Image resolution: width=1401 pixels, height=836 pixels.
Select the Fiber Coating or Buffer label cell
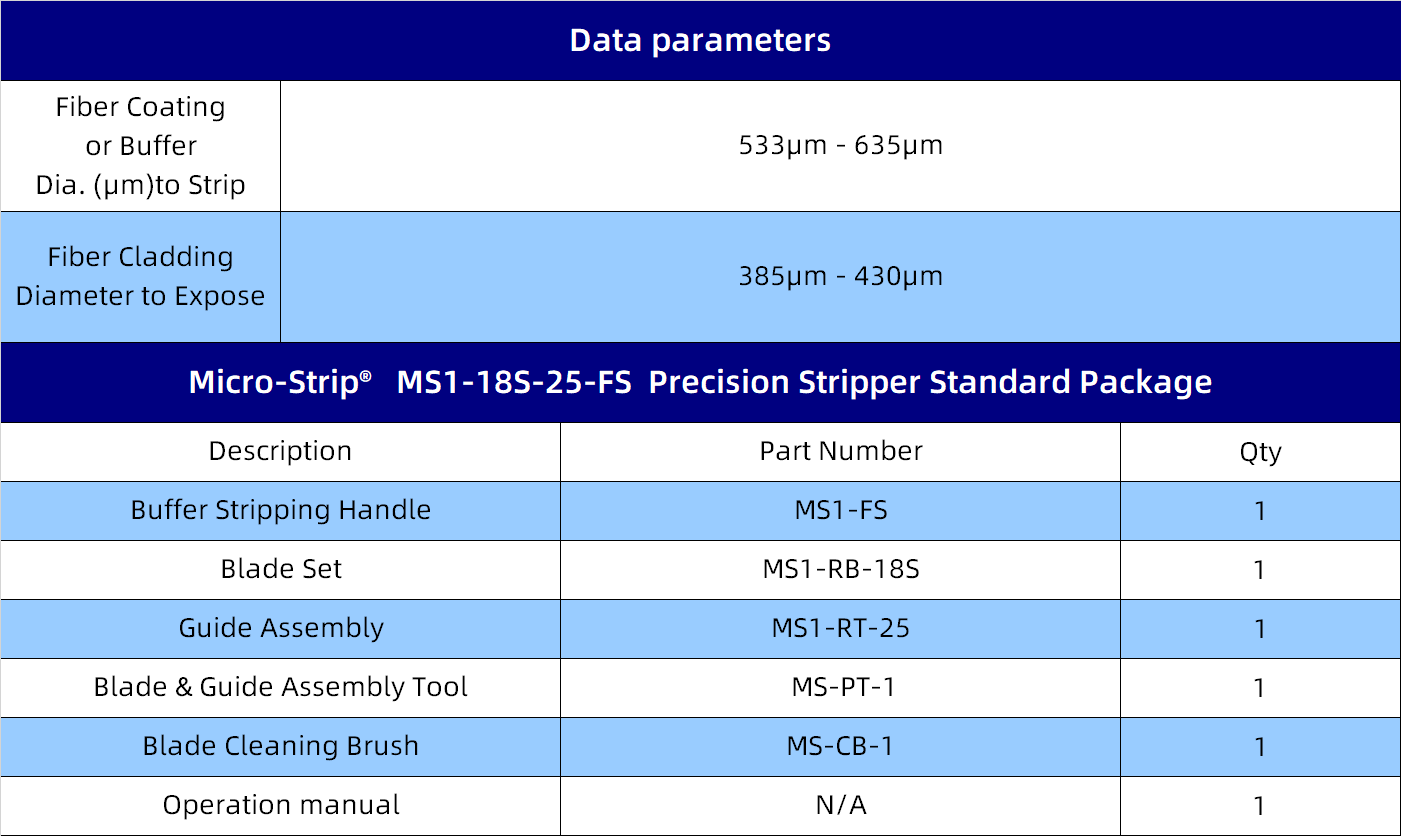pyautogui.click(x=141, y=146)
